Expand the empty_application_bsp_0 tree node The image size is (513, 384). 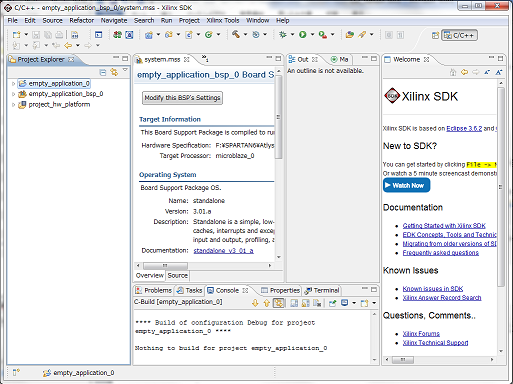coord(13,94)
